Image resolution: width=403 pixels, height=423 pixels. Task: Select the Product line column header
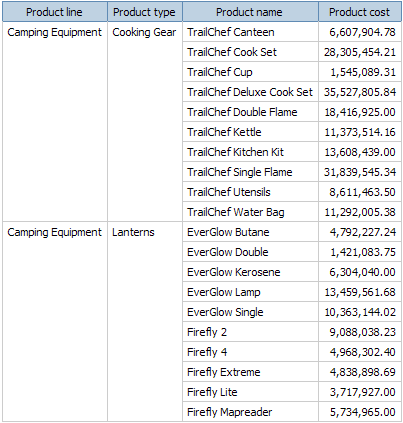click(x=55, y=12)
